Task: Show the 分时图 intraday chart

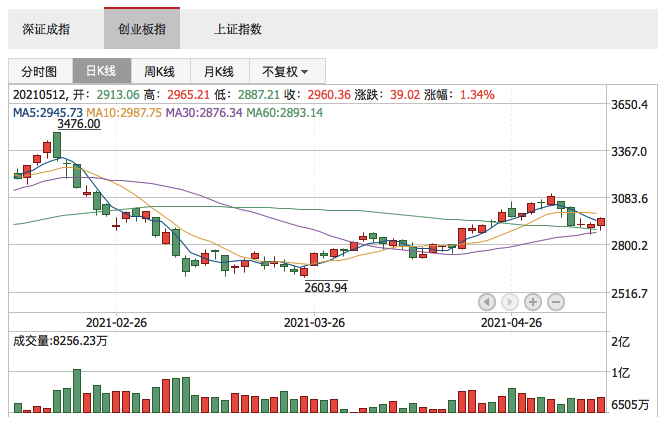Action: (39, 71)
